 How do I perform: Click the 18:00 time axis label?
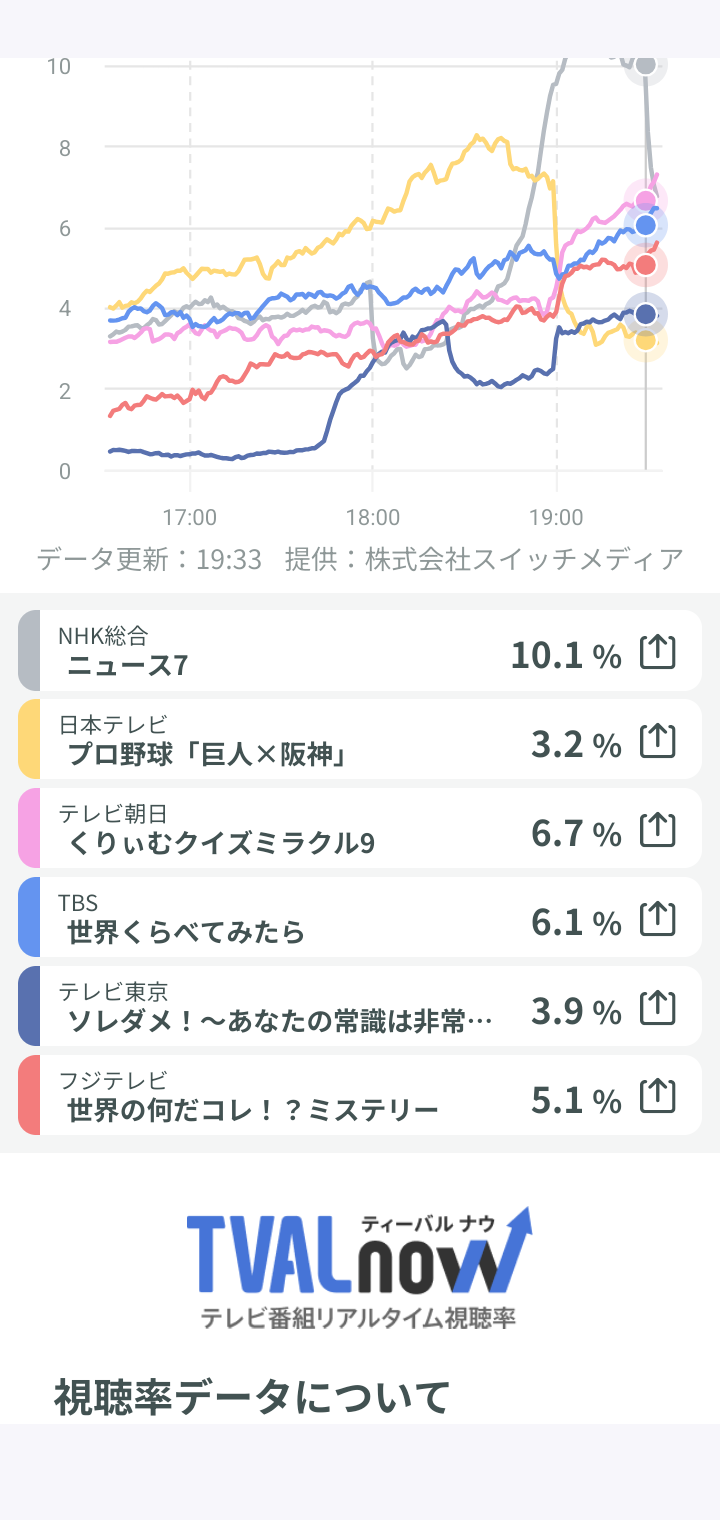(x=373, y=518)
